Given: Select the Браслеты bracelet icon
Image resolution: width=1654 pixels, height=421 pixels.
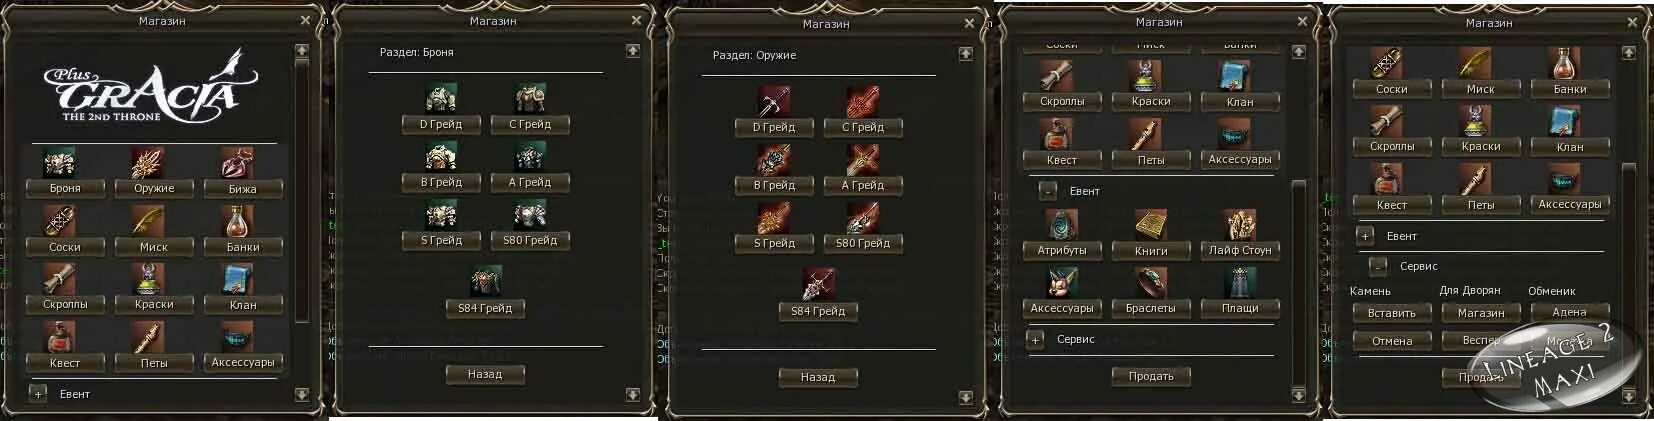Looking at the screenshot, I should pyautogui.click(x=1150, y=283).
